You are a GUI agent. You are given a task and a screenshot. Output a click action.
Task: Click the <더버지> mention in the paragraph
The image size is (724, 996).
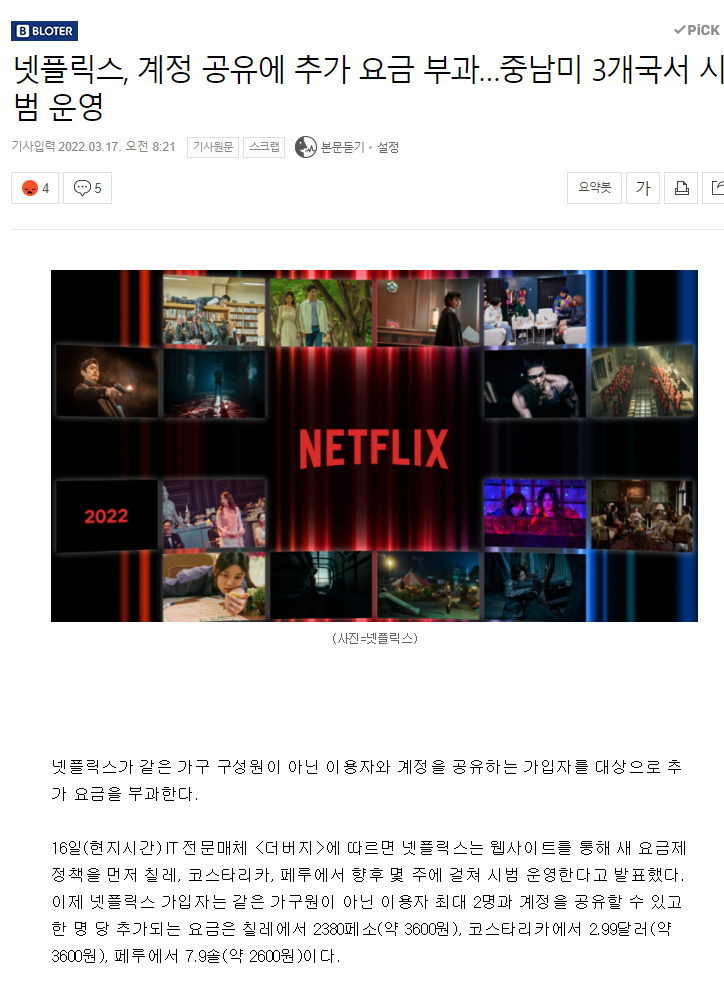pyautogui.click(x=290, y=848)
